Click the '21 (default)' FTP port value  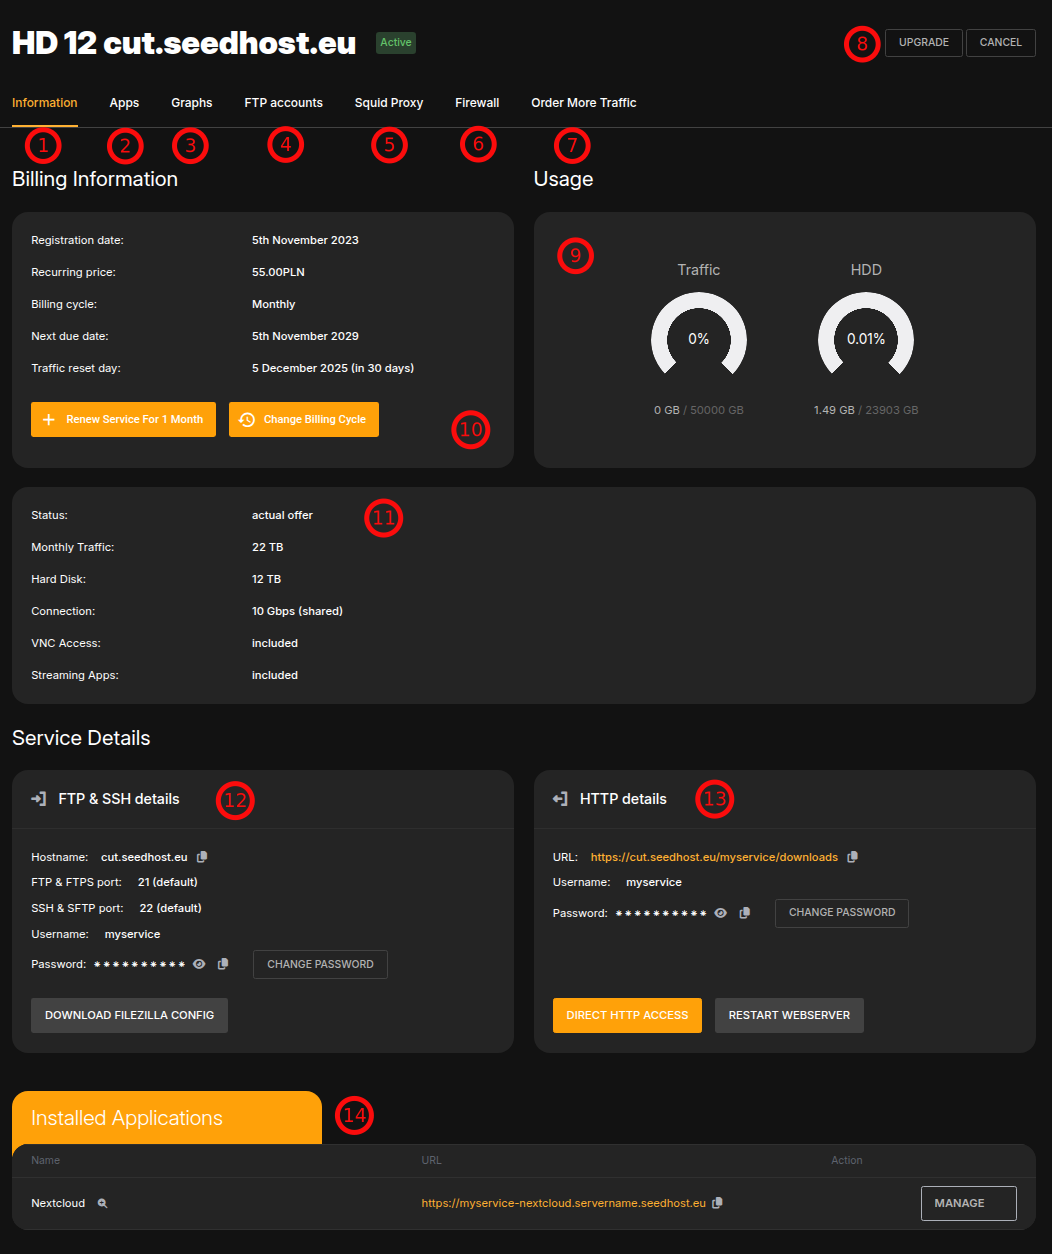(168, 882)
